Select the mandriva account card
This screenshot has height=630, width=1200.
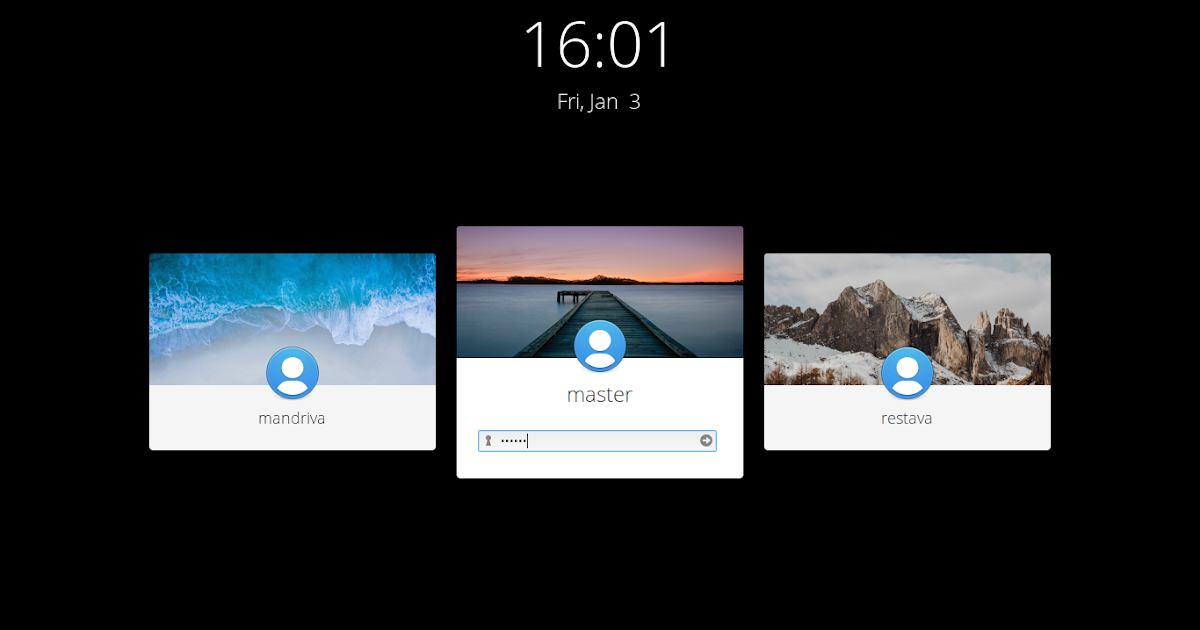[291, 350]
